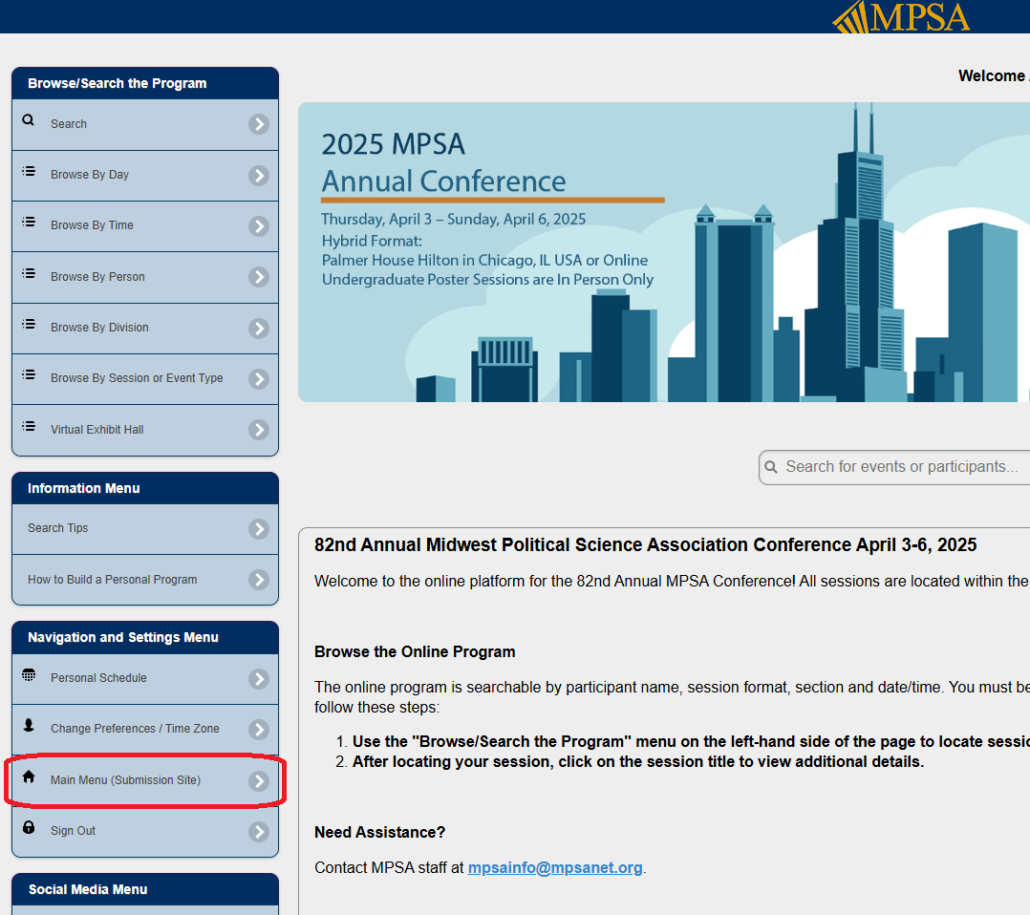Screen dimensions: 1030x915
Task: Click magnifier icon in the events search box
Action: 771,467
